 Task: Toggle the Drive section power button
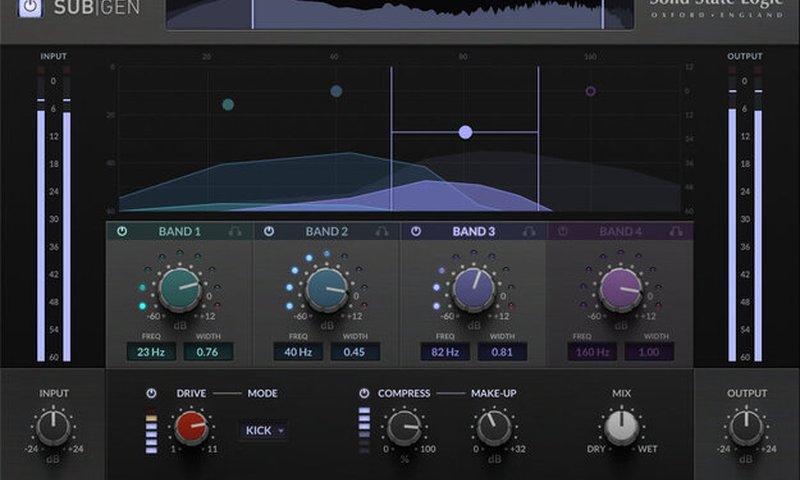click(151, 393)
